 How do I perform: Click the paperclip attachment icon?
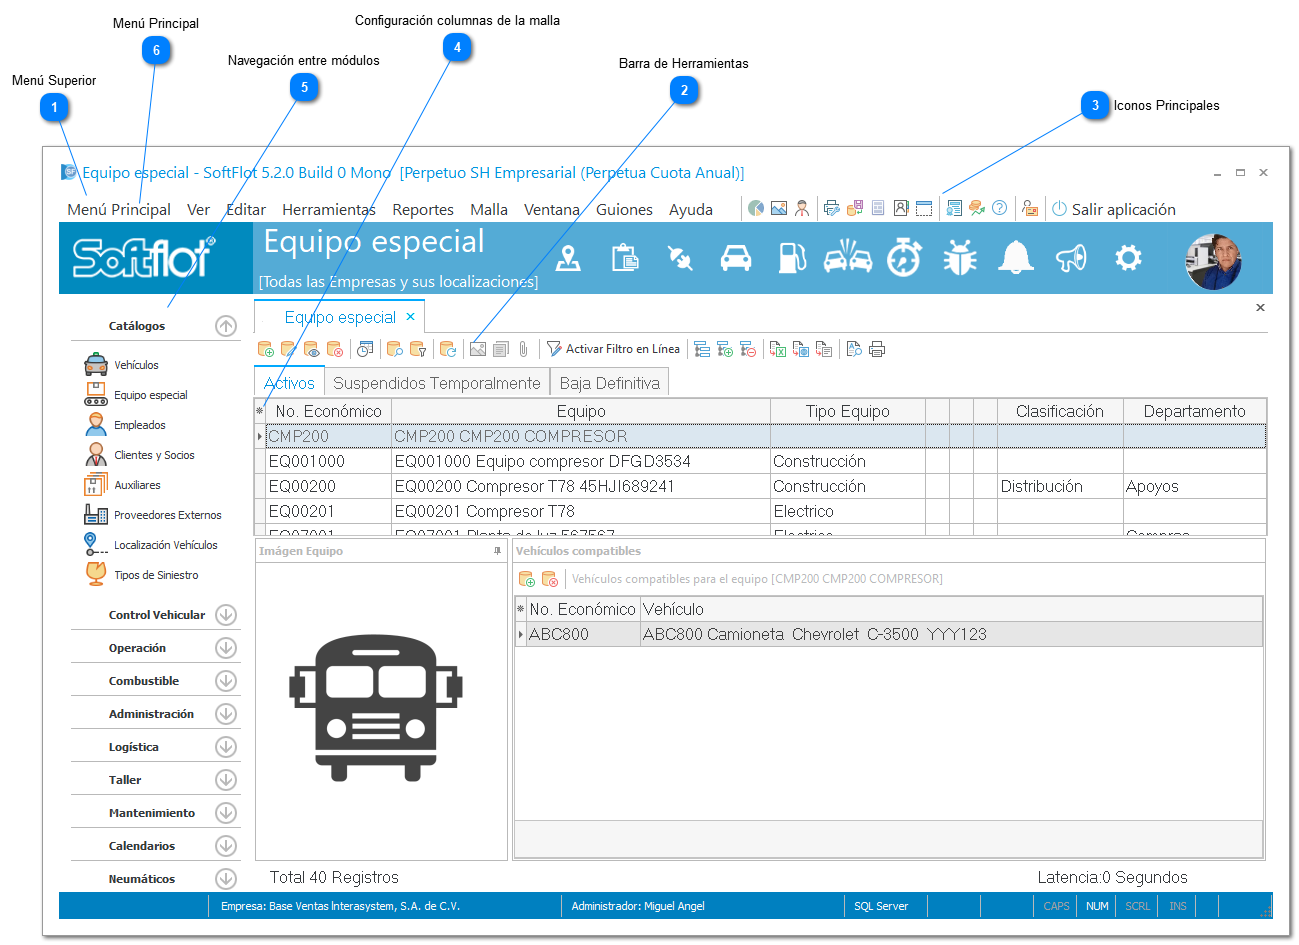pos(523,349)
